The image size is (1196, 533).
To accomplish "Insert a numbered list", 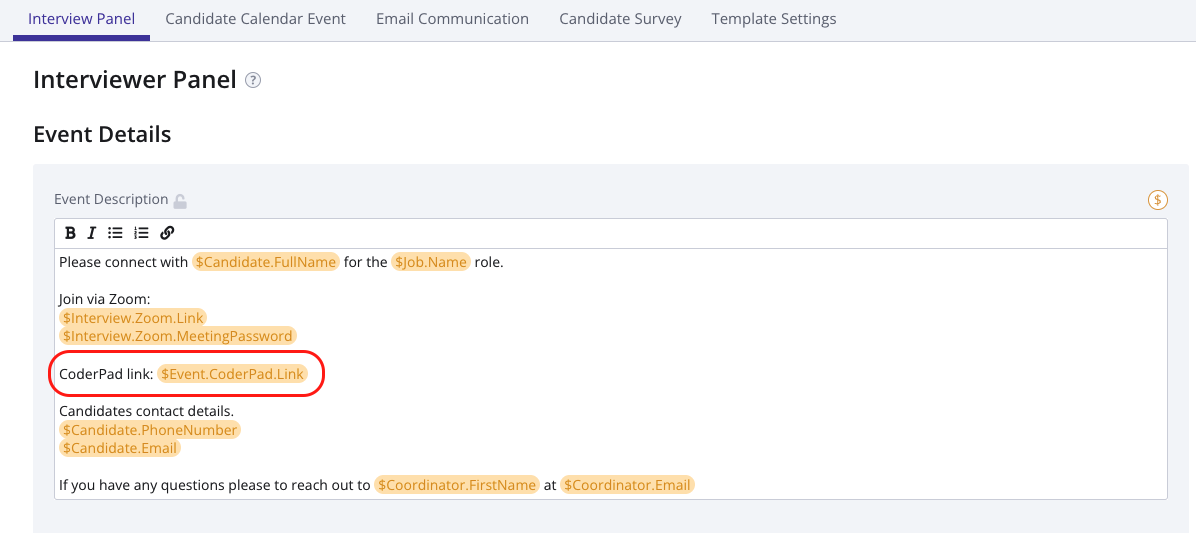I will coord(141,233).
